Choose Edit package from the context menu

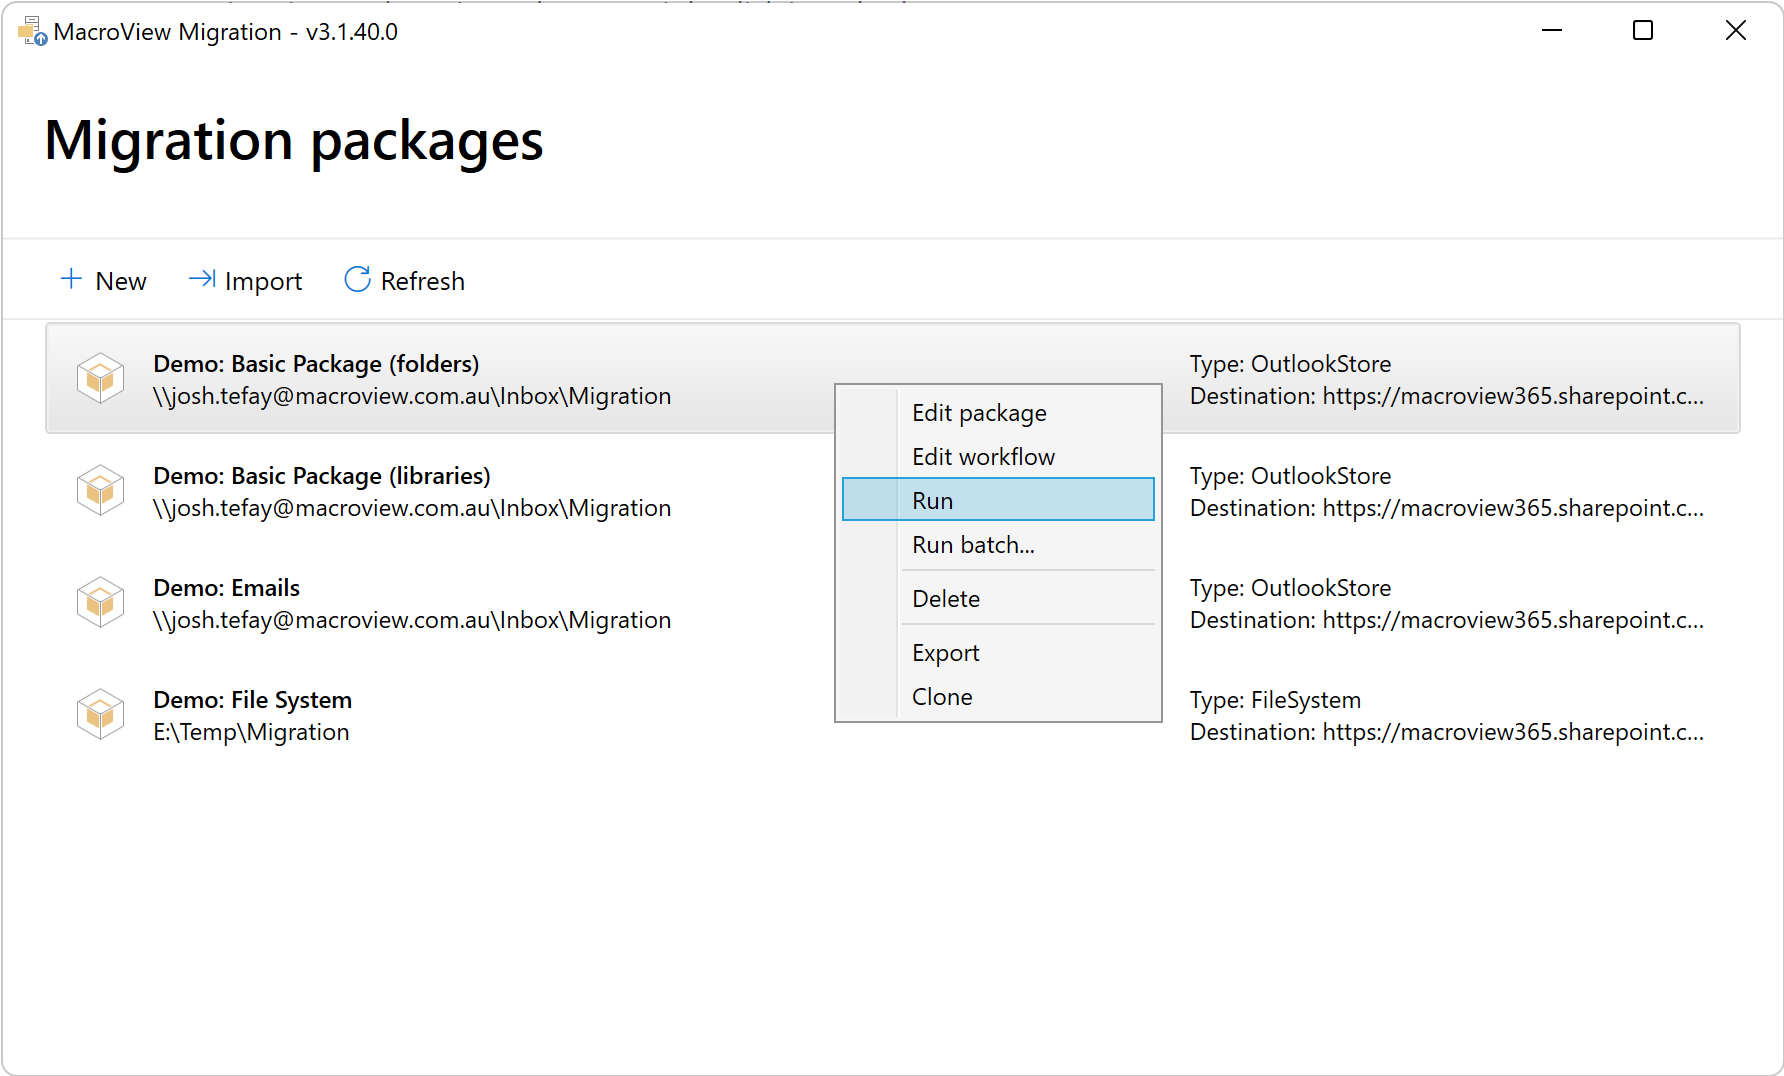[x=998, y=413]
